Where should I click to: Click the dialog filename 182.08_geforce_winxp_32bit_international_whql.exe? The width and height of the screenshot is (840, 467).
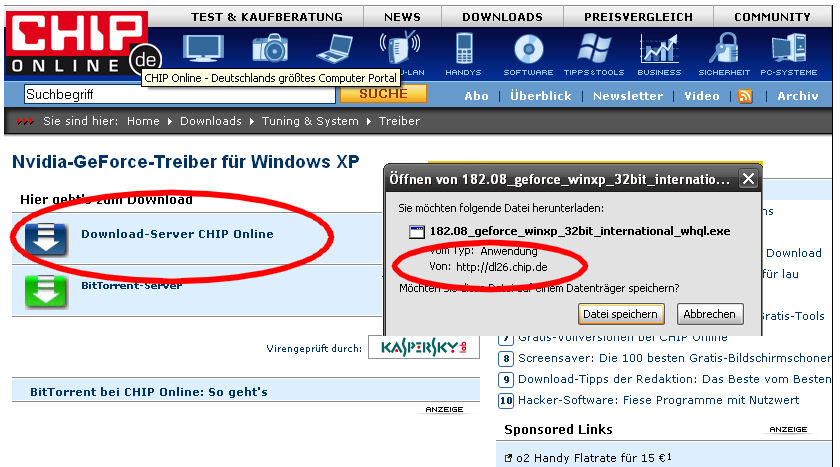click(580, 231)
